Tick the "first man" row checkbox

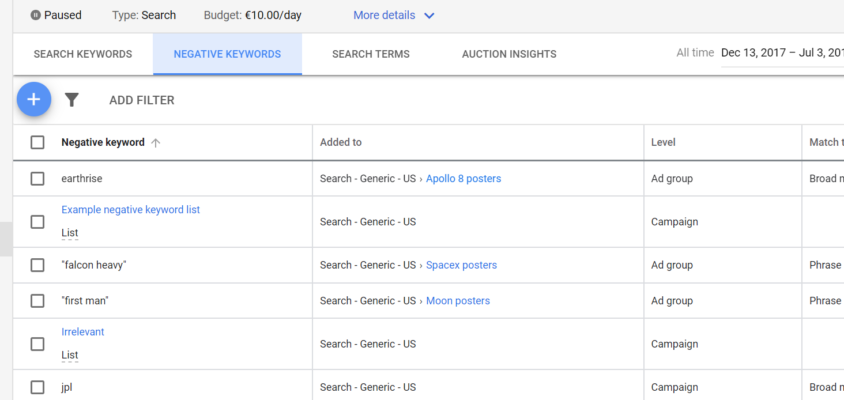pyautogui.click(x=37, y=301)
